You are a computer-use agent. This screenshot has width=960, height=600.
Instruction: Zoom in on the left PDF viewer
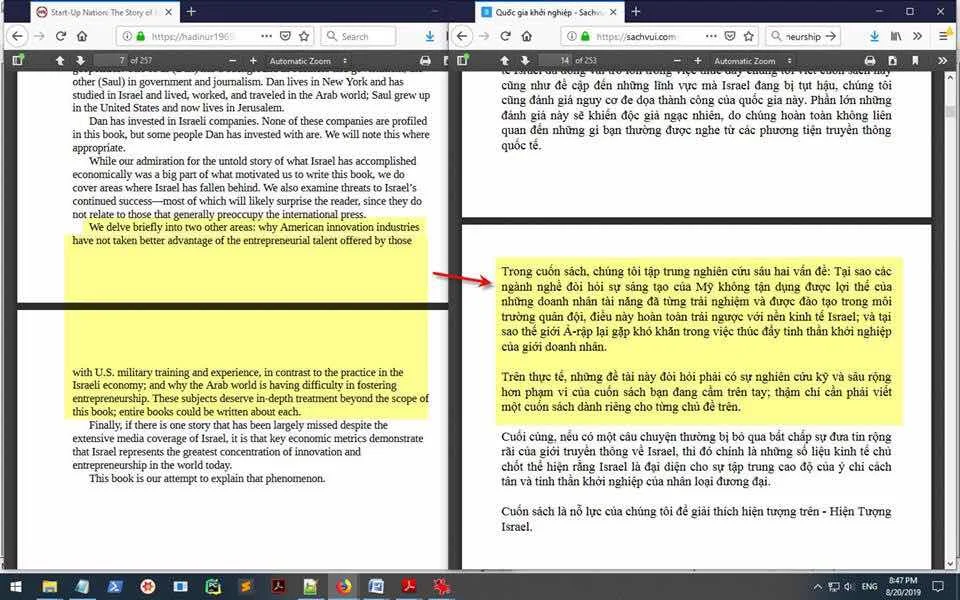pyautogui.click(x=253, y=61)
